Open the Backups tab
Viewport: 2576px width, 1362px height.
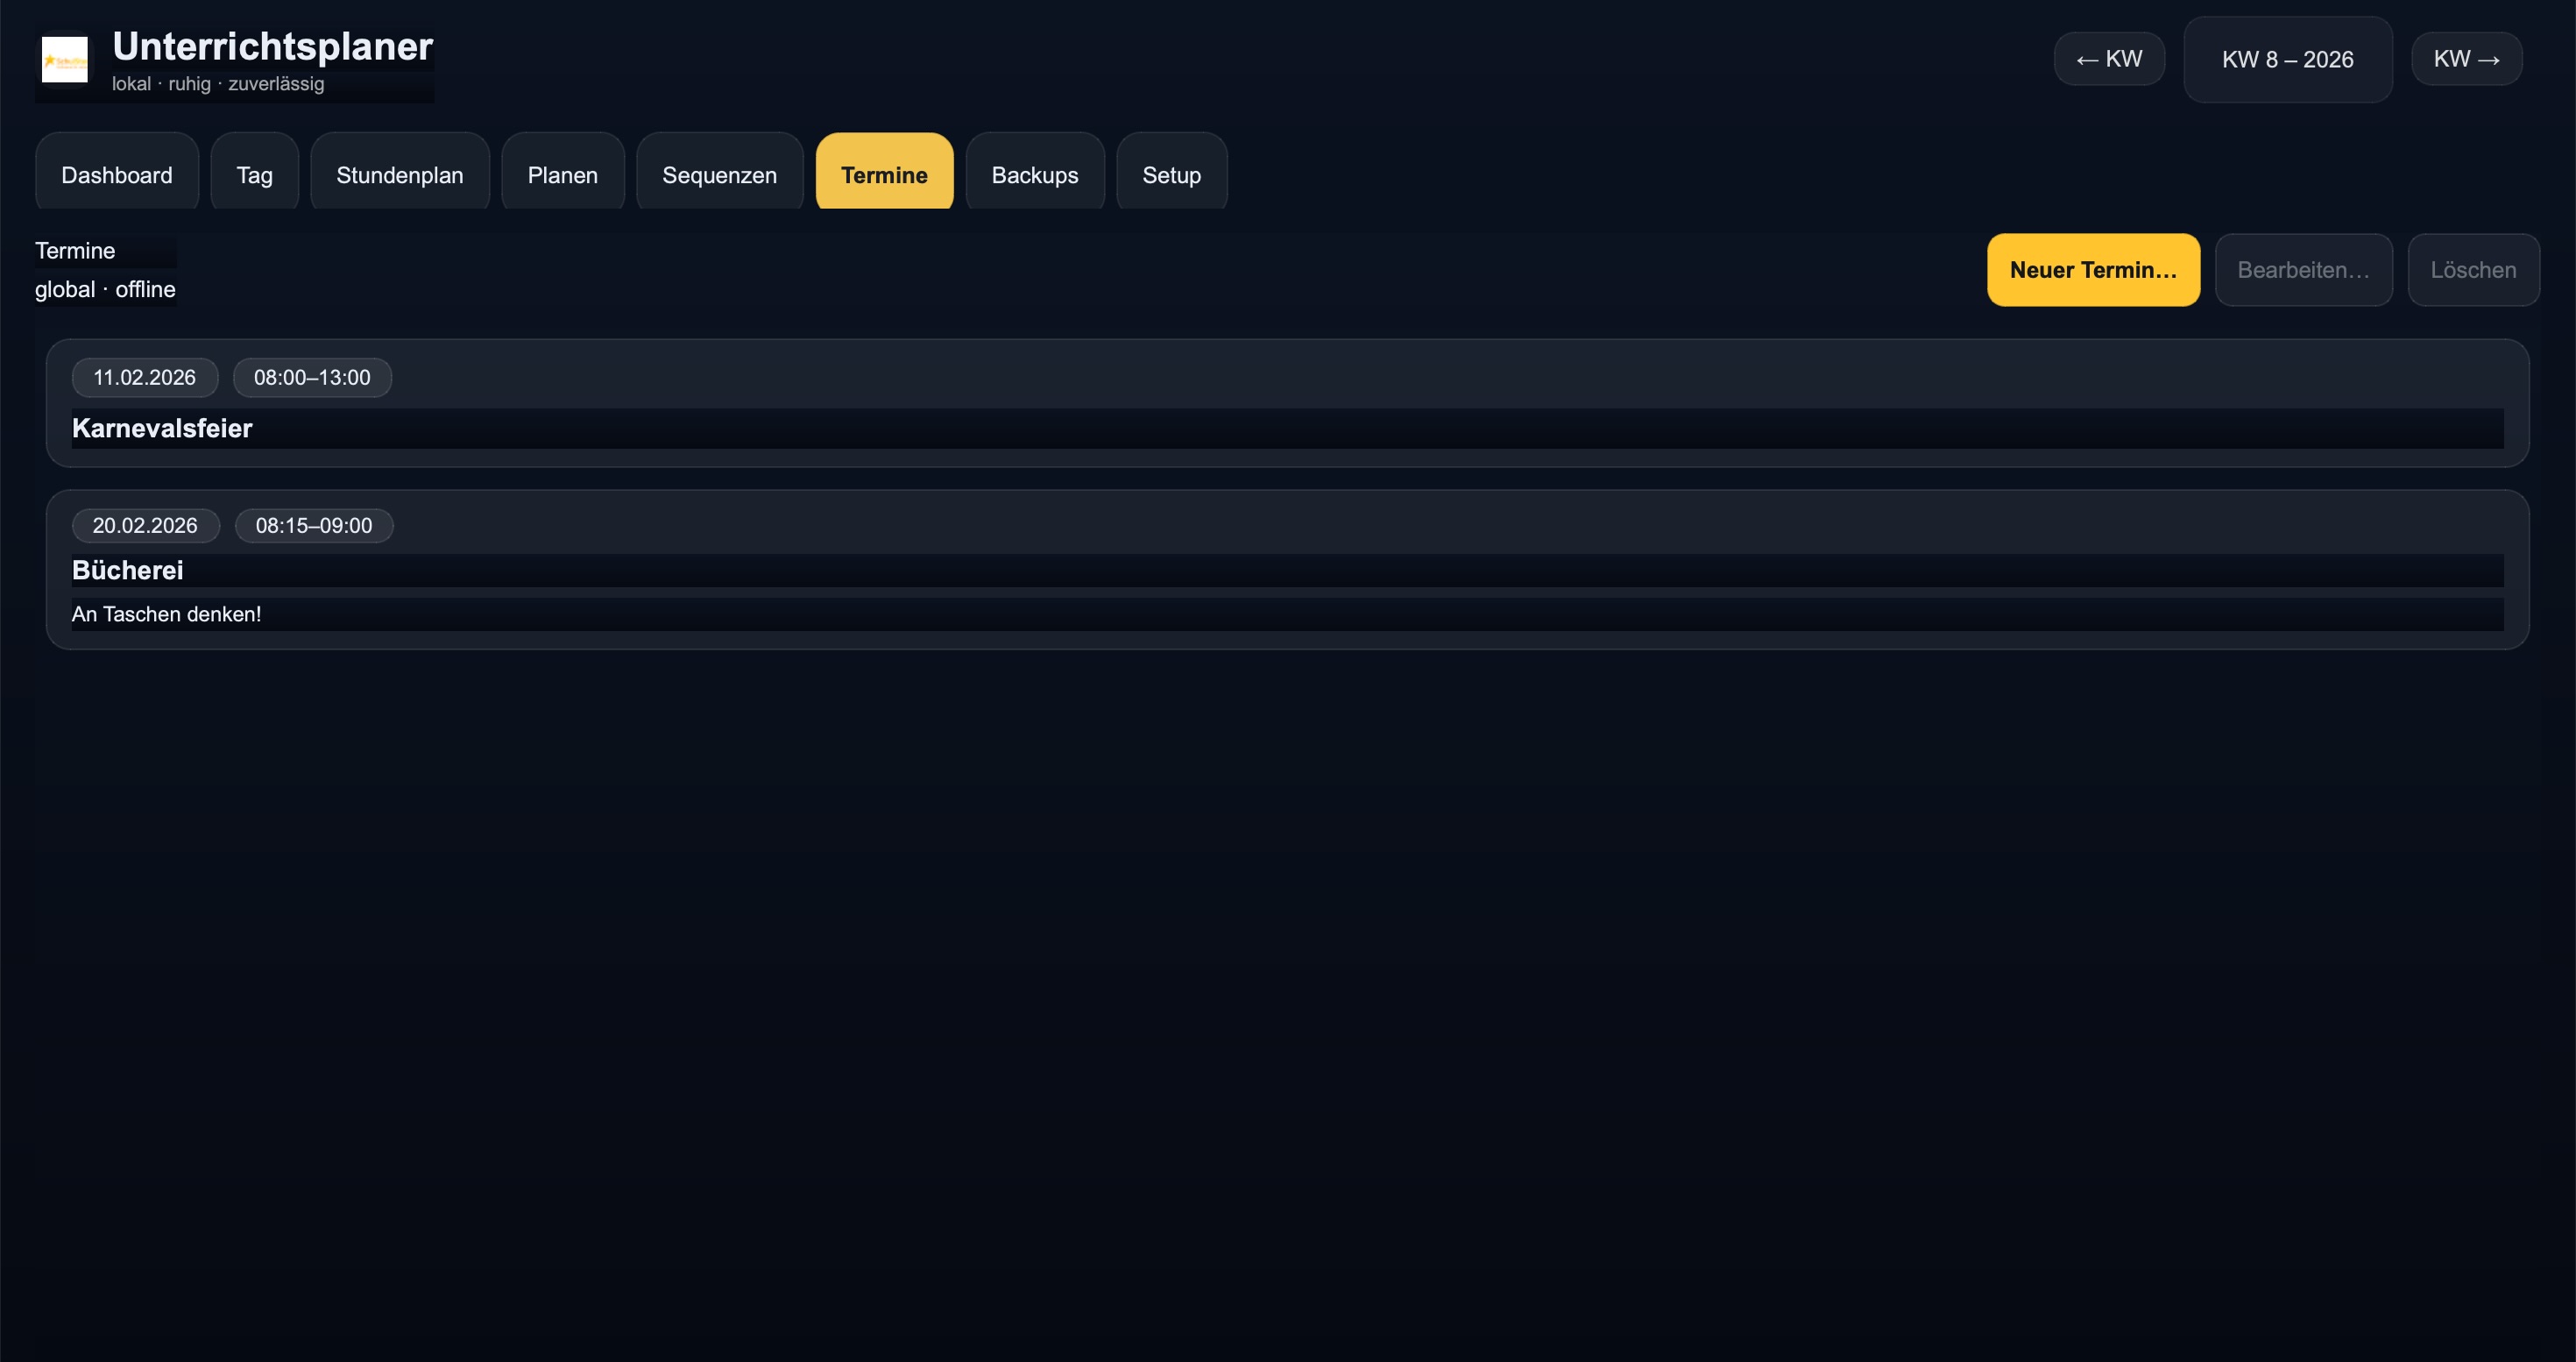tap(1034, 175)
